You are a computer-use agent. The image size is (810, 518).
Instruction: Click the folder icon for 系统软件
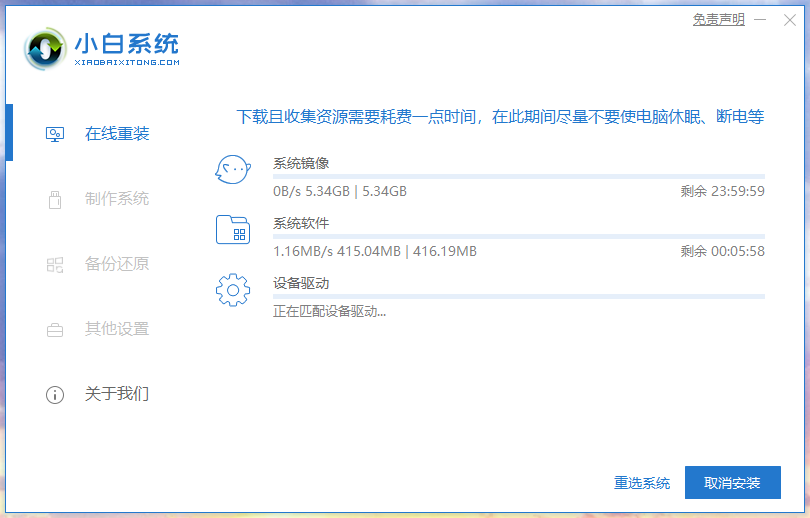pos(233,230)
